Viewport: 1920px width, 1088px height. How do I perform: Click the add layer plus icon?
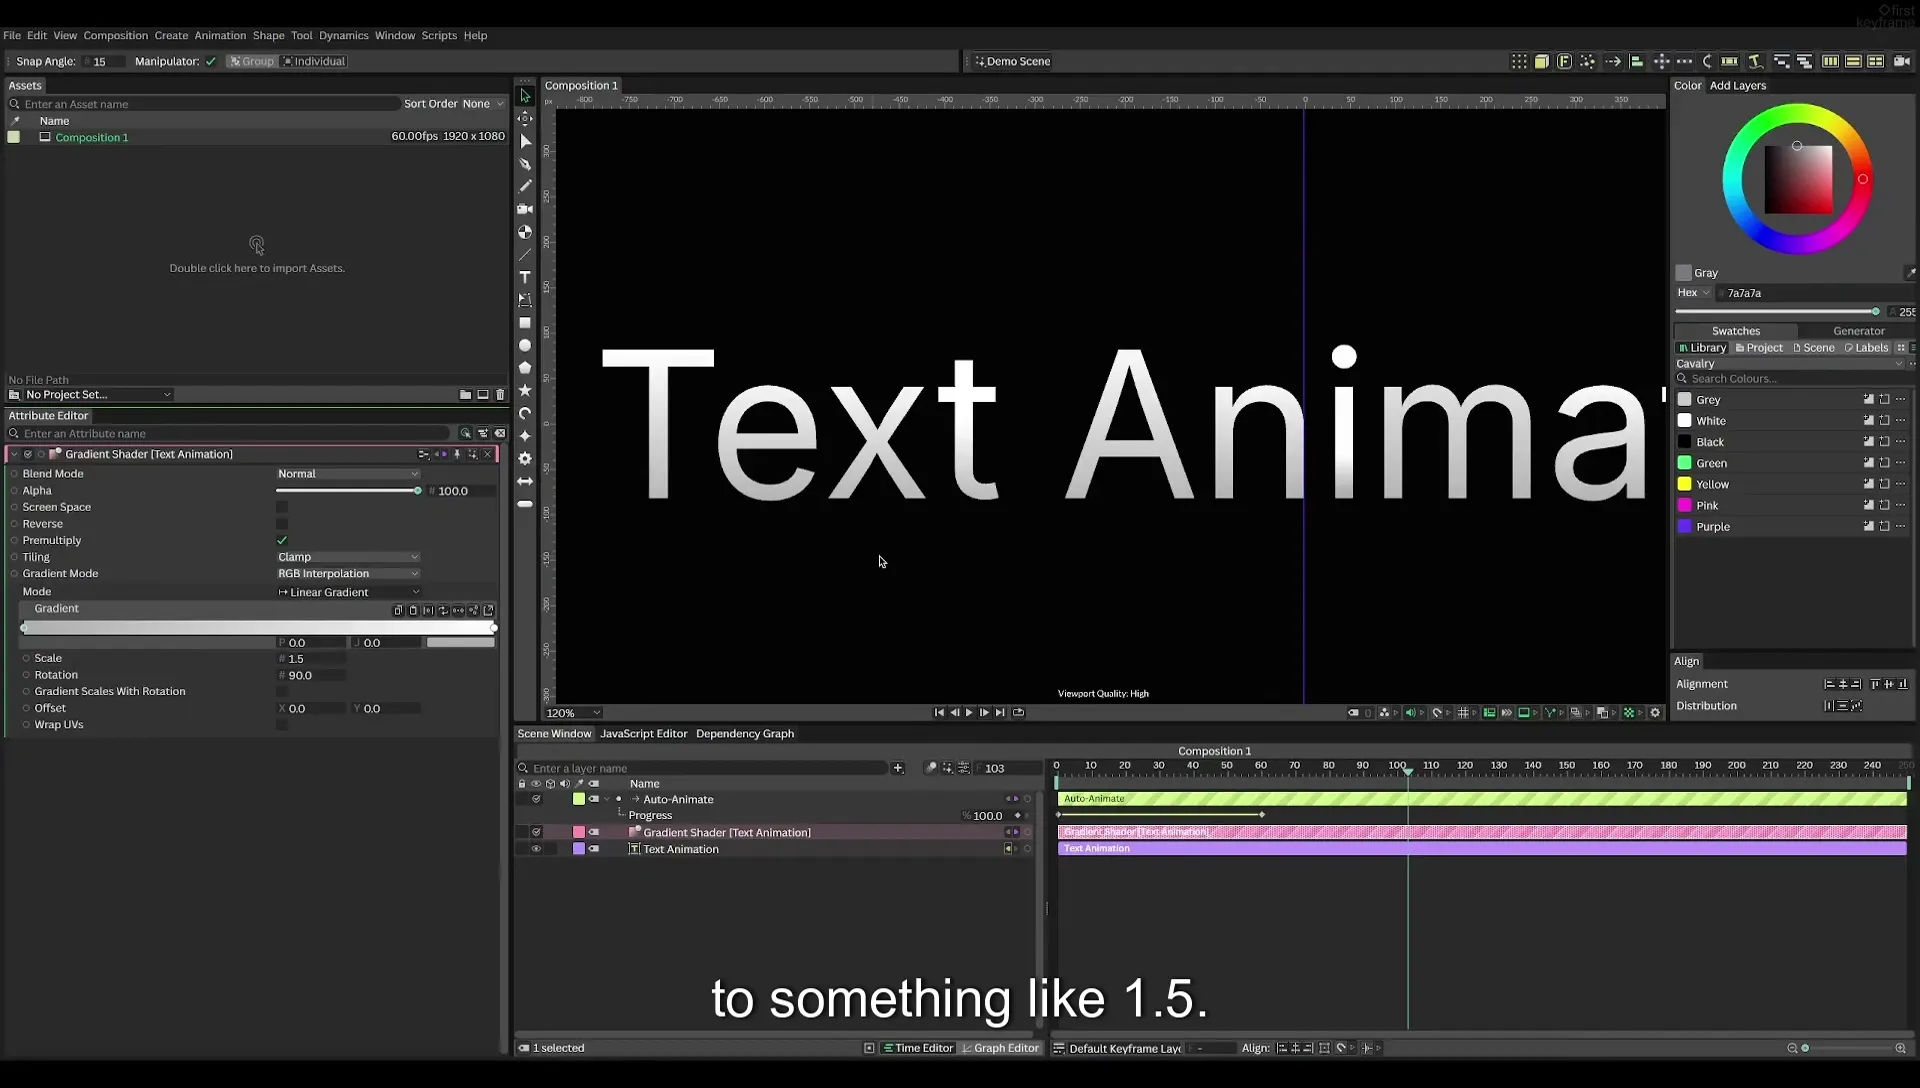898,768
